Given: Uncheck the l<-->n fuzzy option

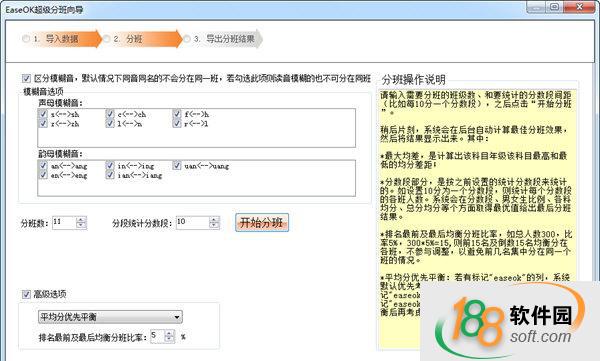Looking at the screenshot, I should (110, 123).
